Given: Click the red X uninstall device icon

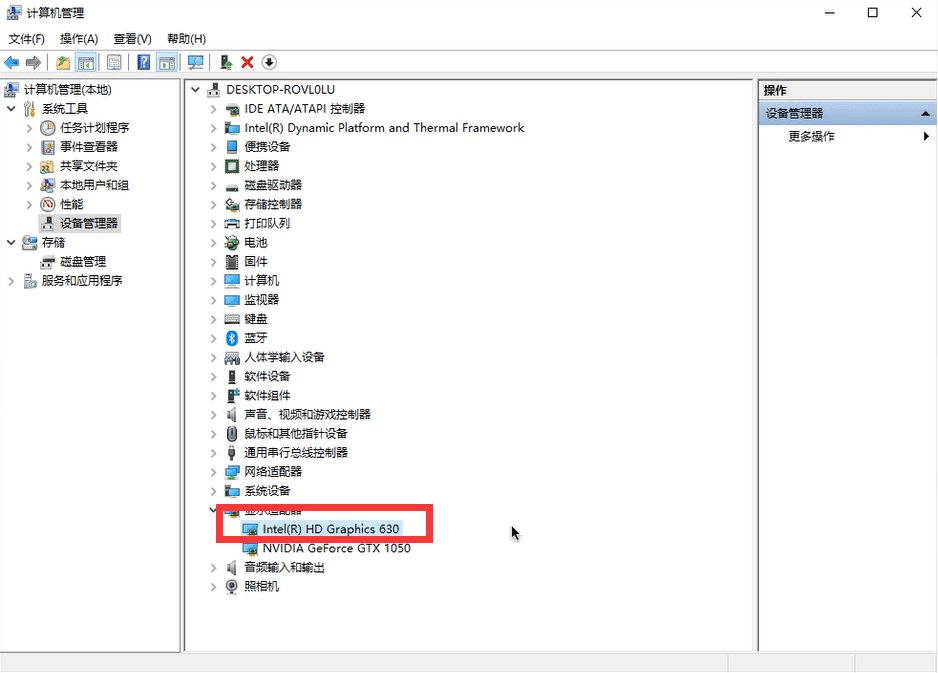Looking at the screenshot, I should (x=247, y=62).
